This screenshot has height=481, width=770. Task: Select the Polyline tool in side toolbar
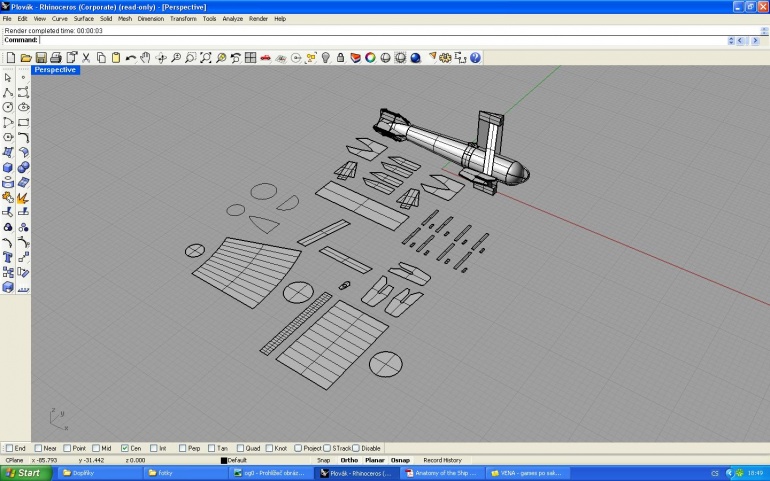(x=8, y=92)
